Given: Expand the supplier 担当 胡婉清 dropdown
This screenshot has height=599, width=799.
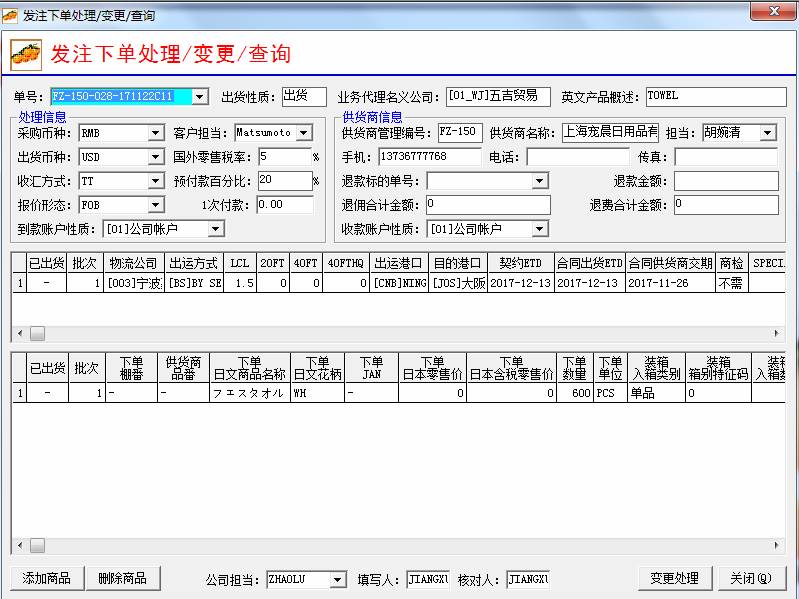Looking at the screenshot, I should 767,133.
